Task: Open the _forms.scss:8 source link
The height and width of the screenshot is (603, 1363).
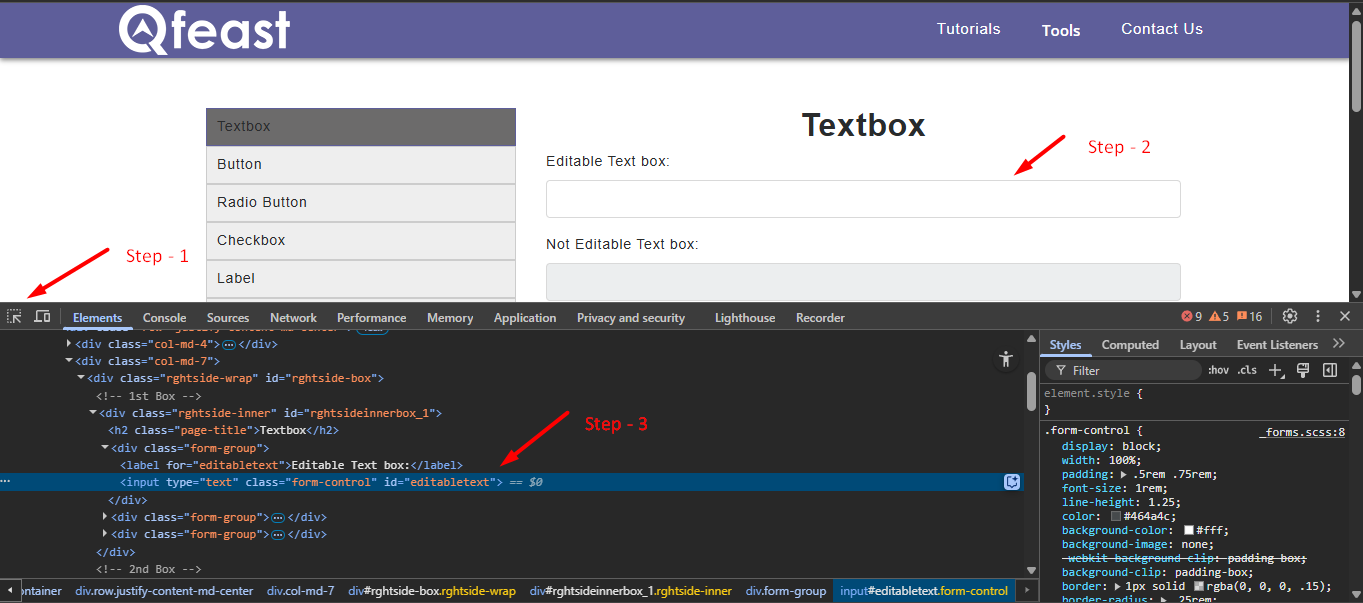Action: pyautogui.click(x=1302, y=432)
